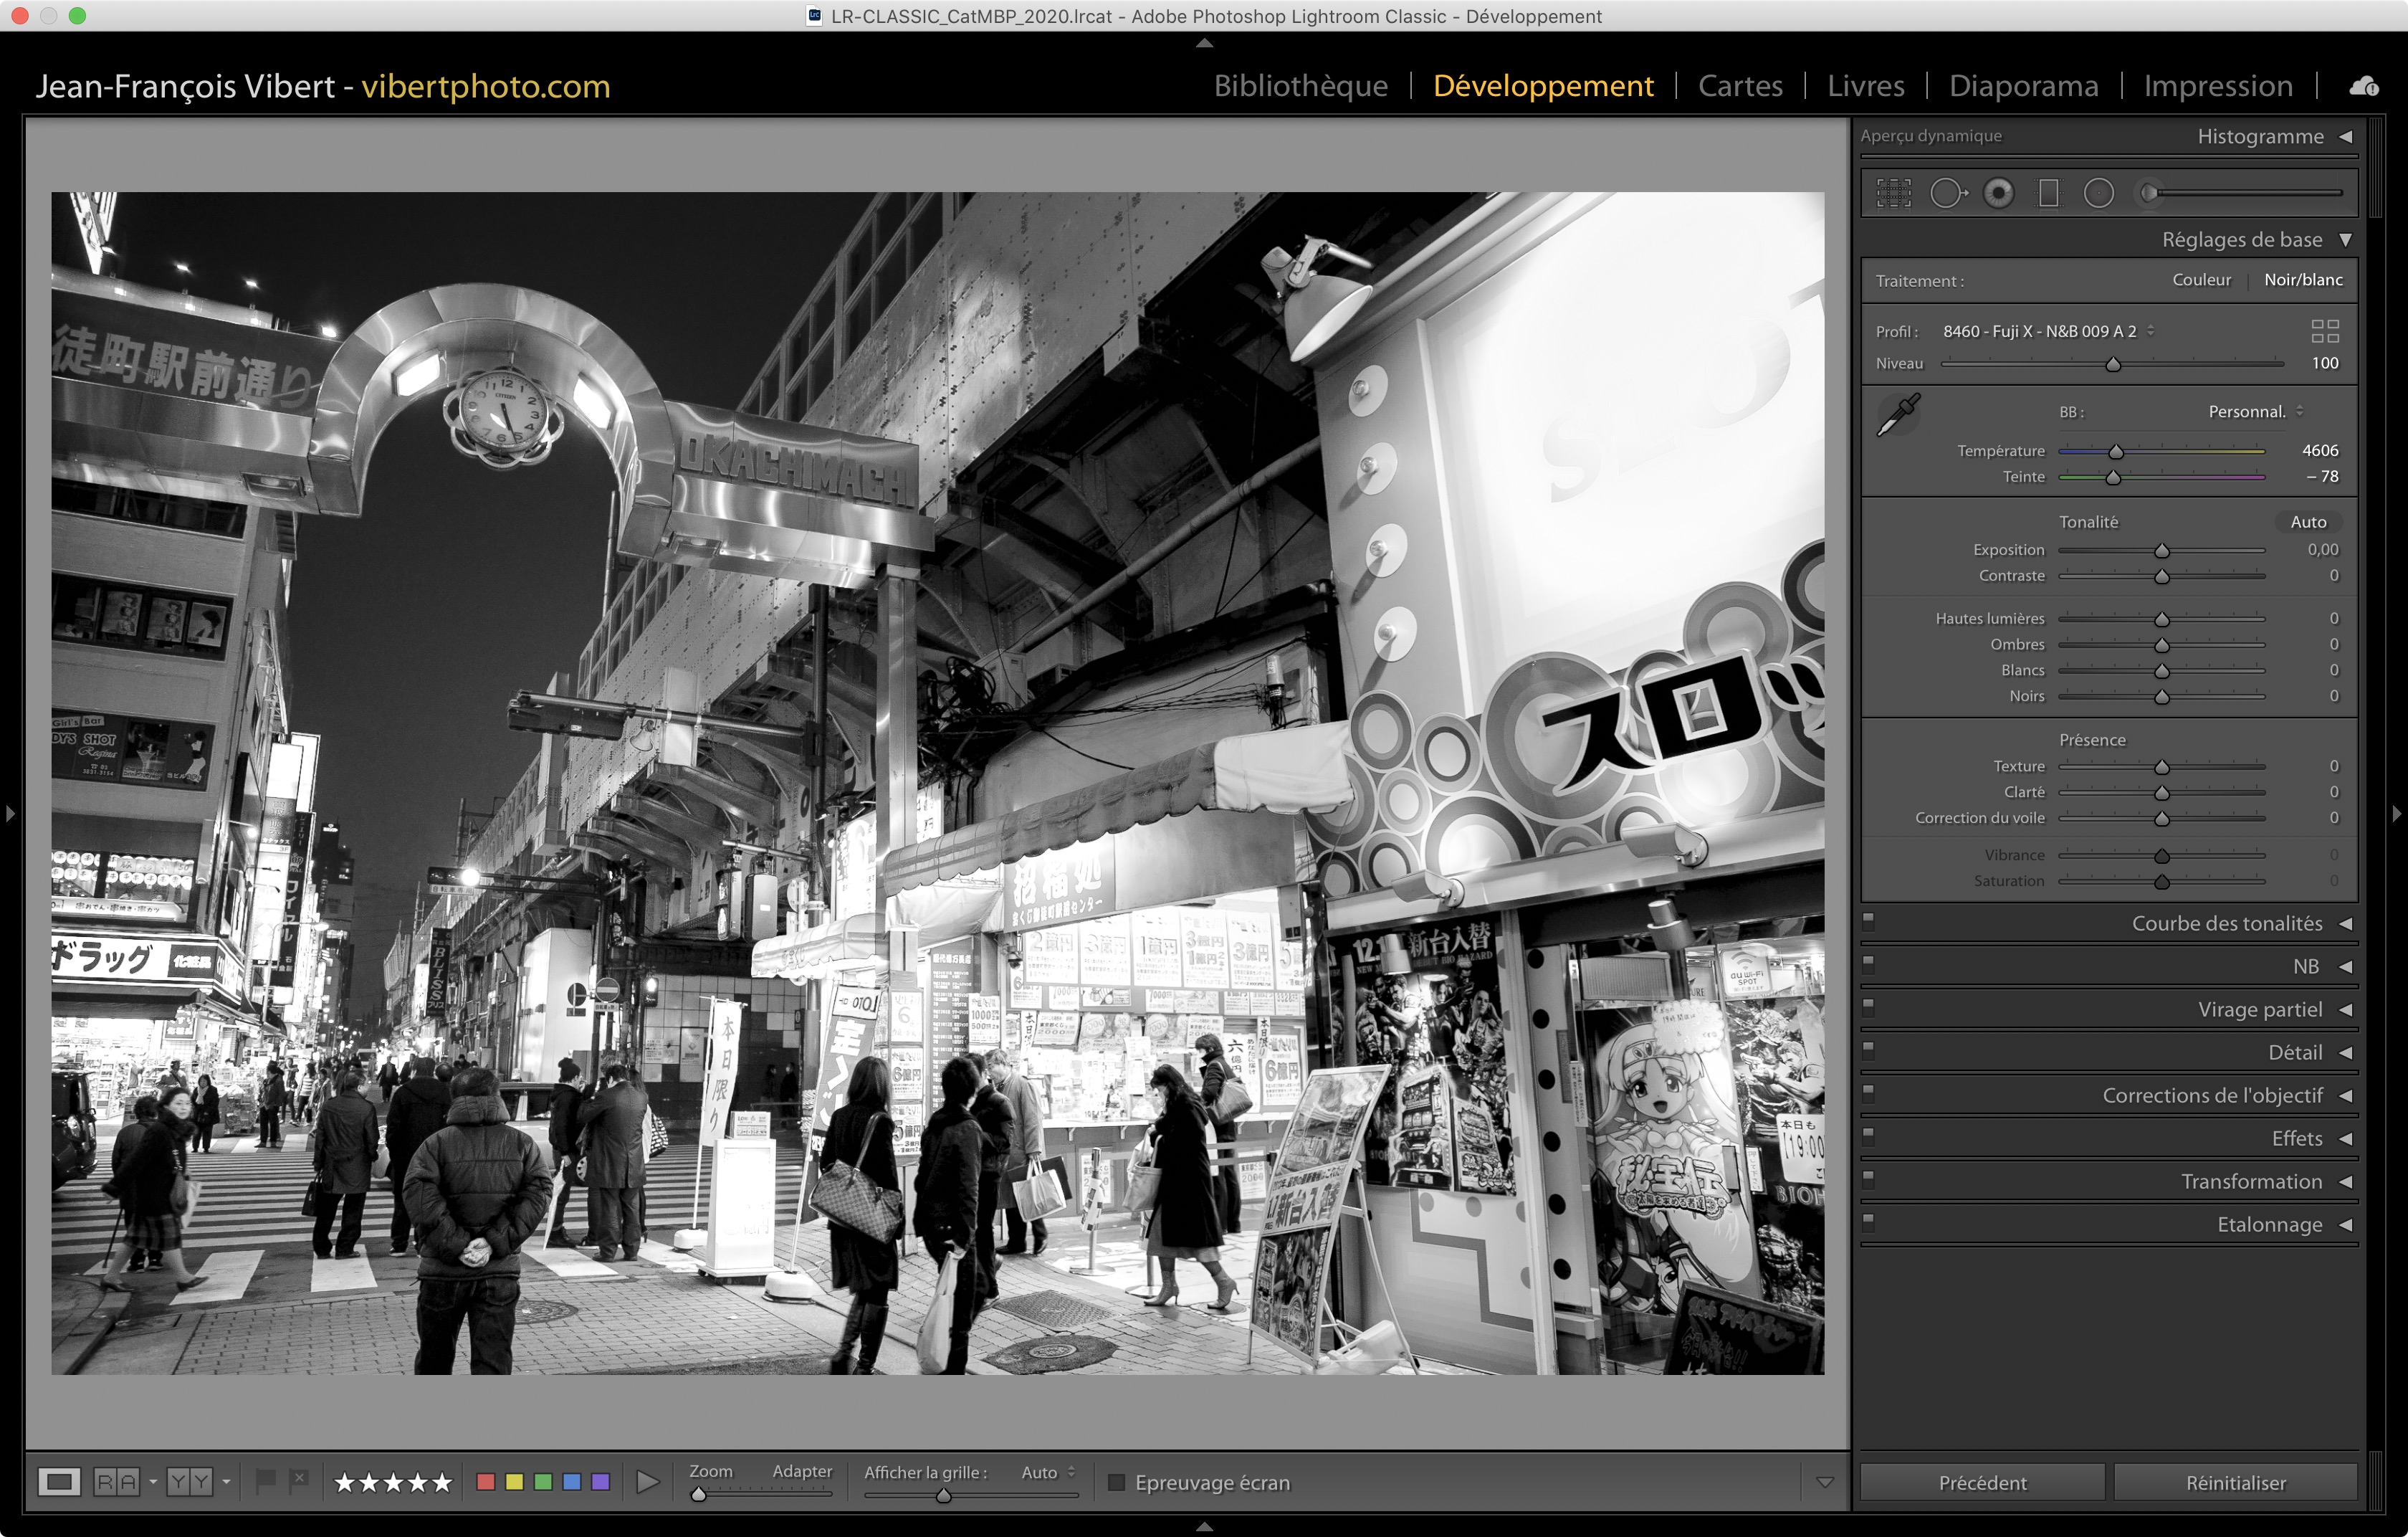
Task: Open the Impression module
Action: coord(2217,86)
